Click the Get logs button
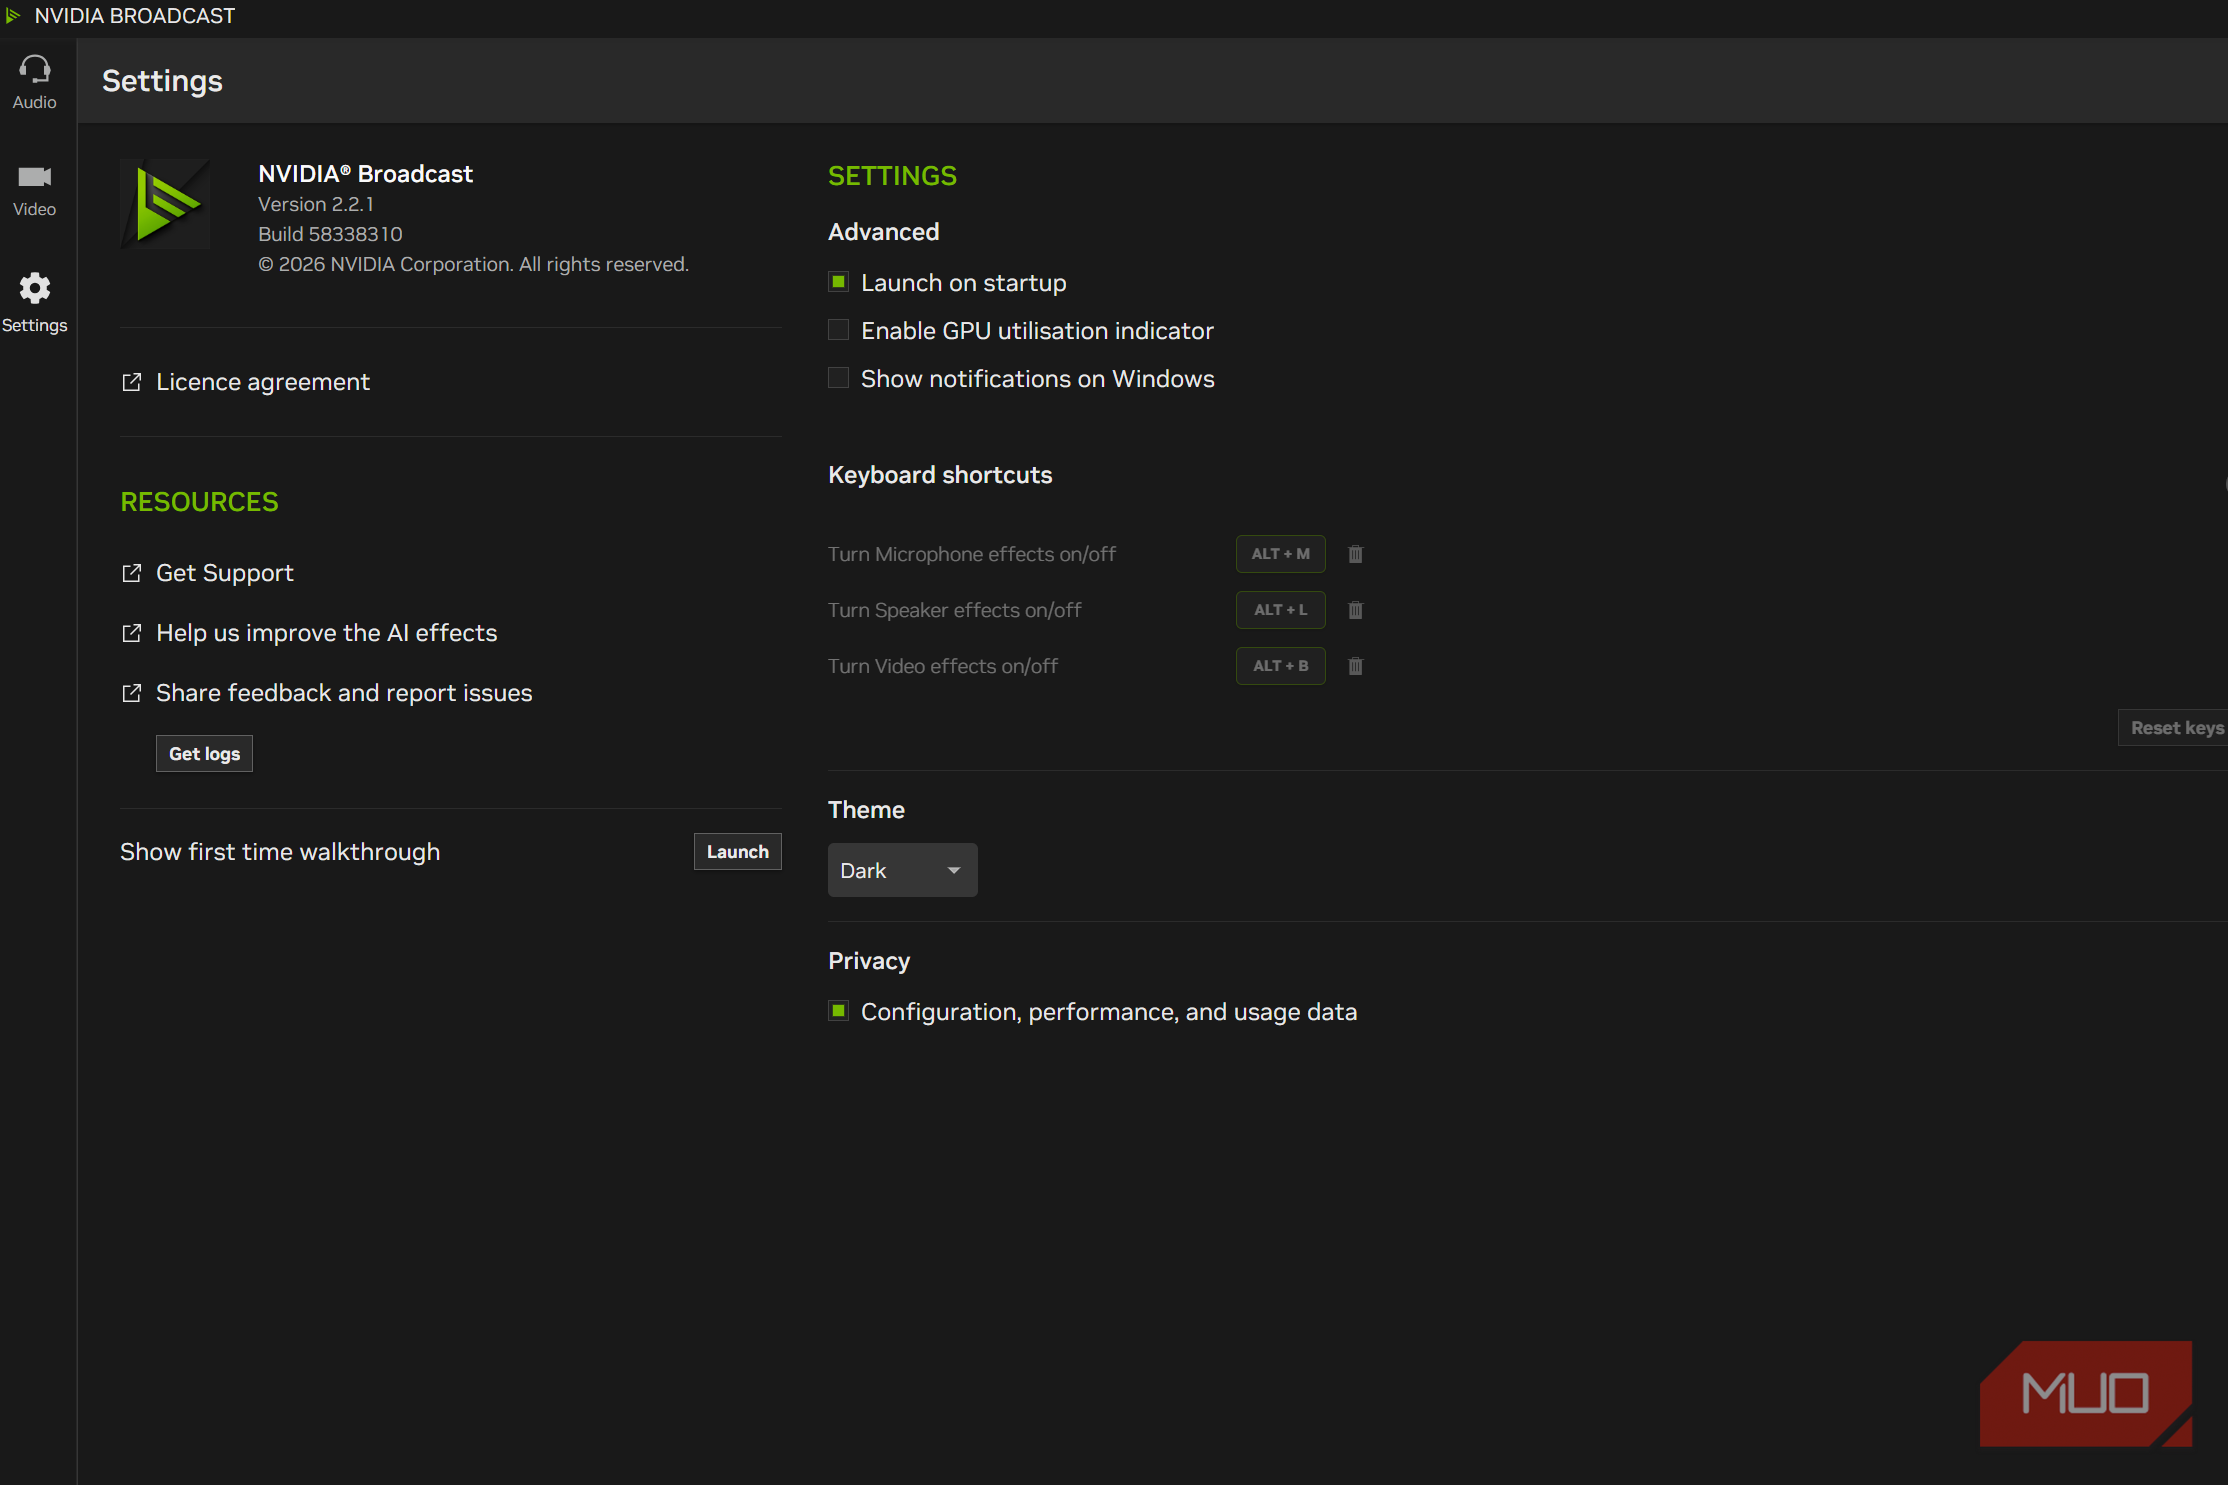Screen dimensions: 2228x1485 [204, 754]
